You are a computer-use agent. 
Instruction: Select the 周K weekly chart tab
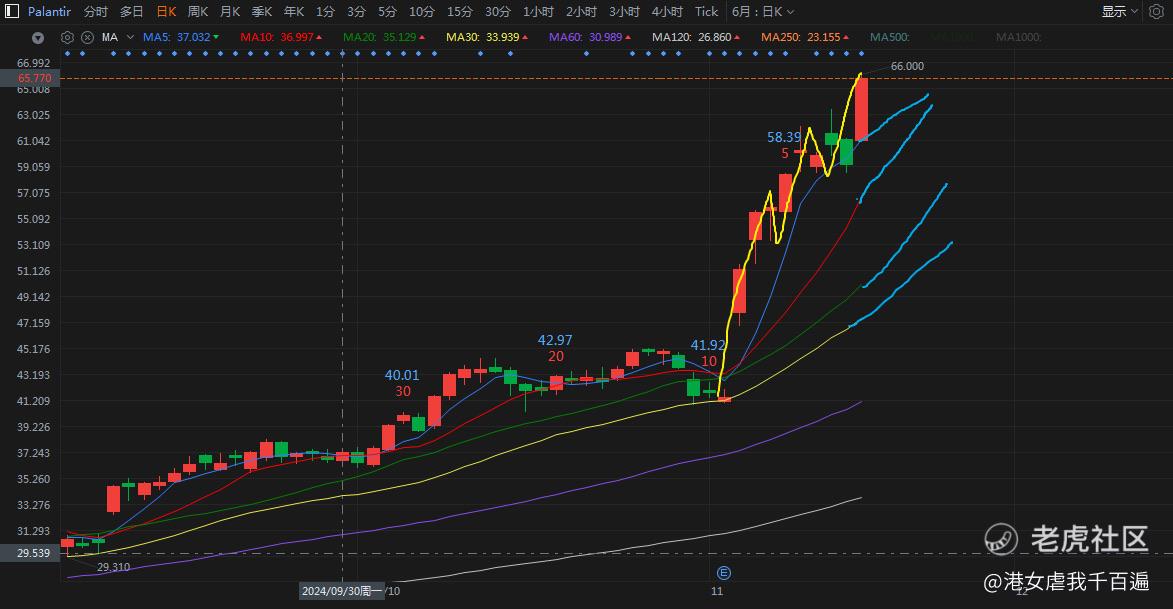(x=198, y=11)
